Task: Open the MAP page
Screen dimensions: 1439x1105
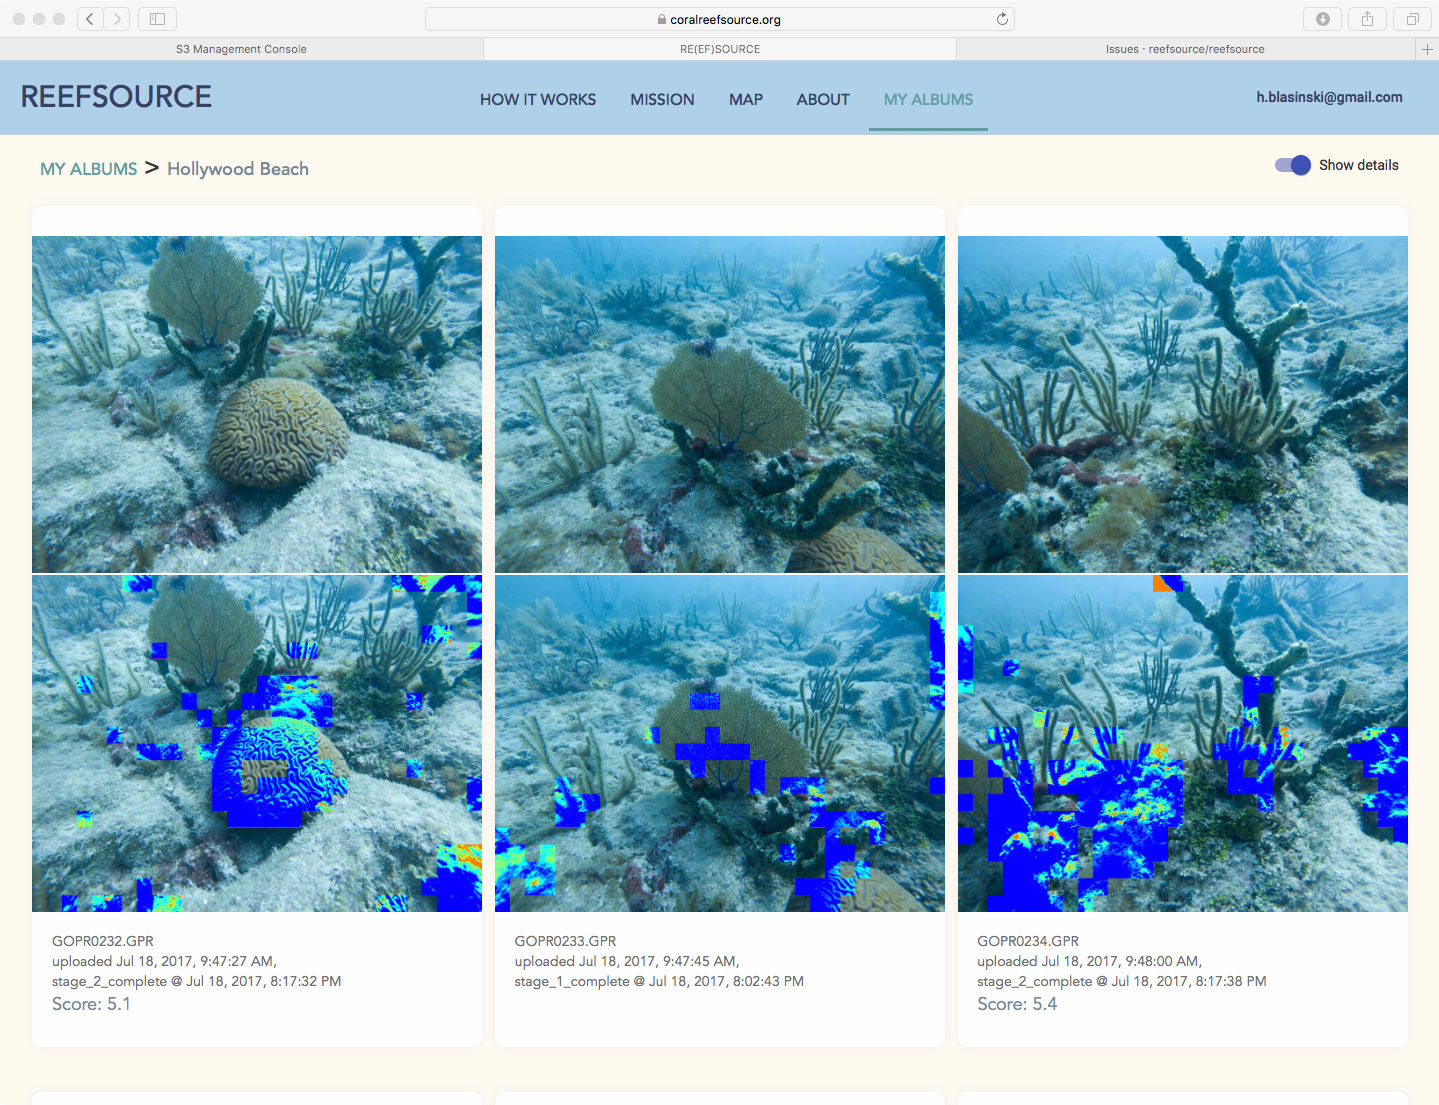Action: point(746,99)
